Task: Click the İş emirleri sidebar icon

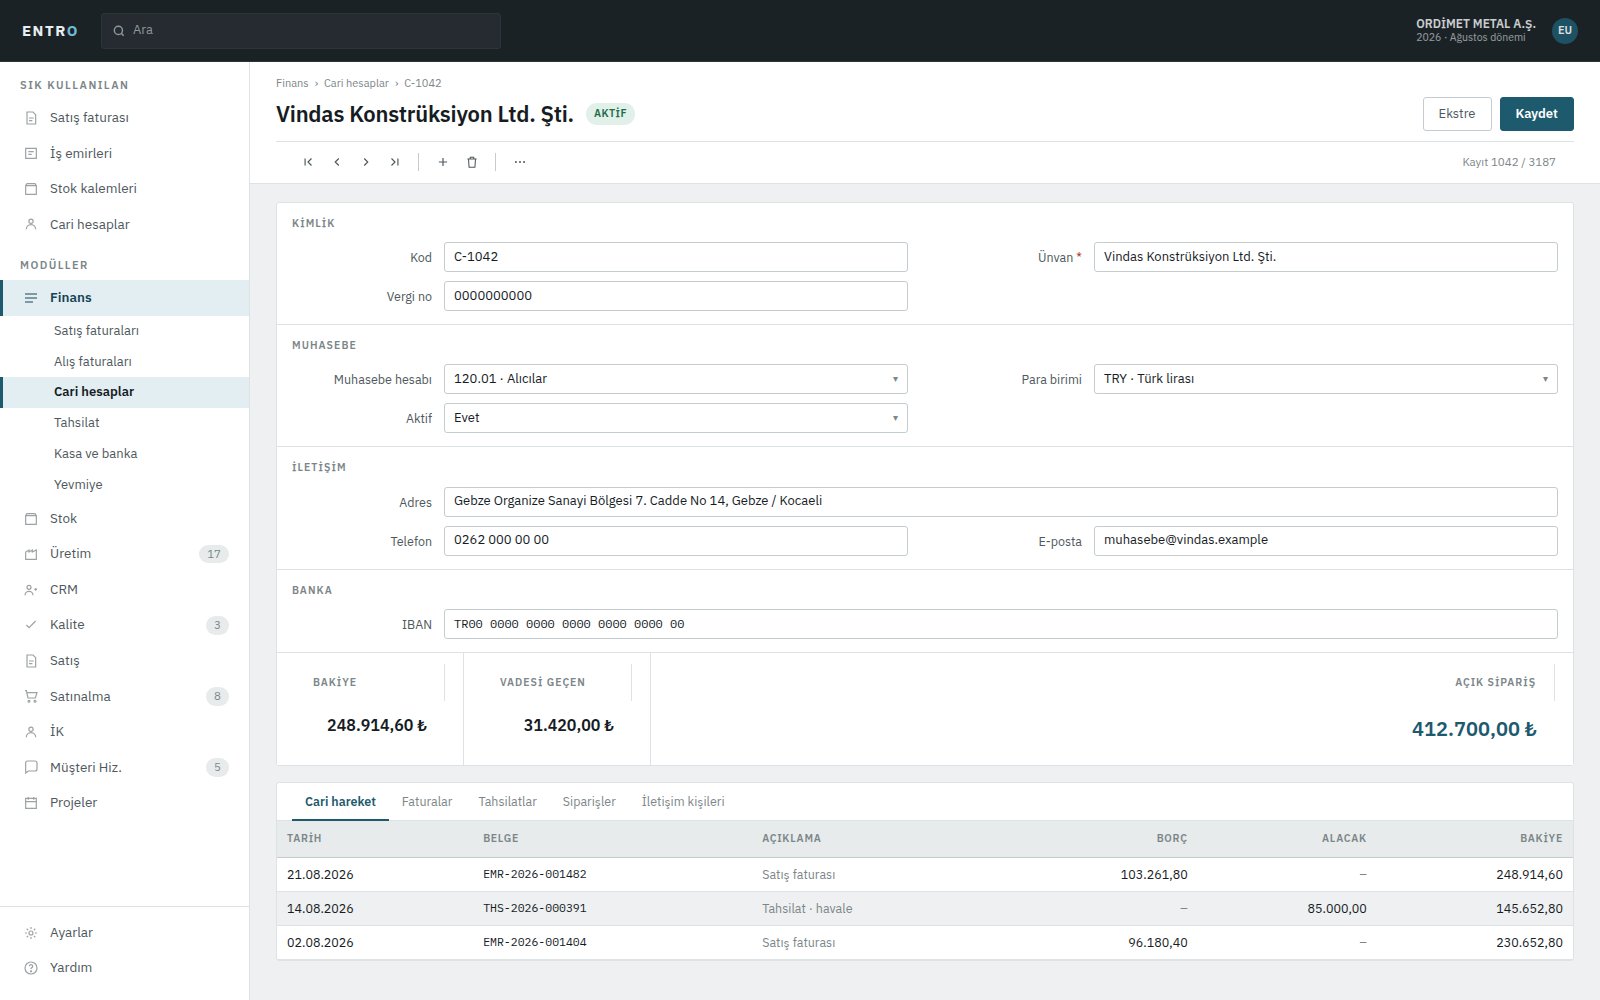Action: (31, 154)
